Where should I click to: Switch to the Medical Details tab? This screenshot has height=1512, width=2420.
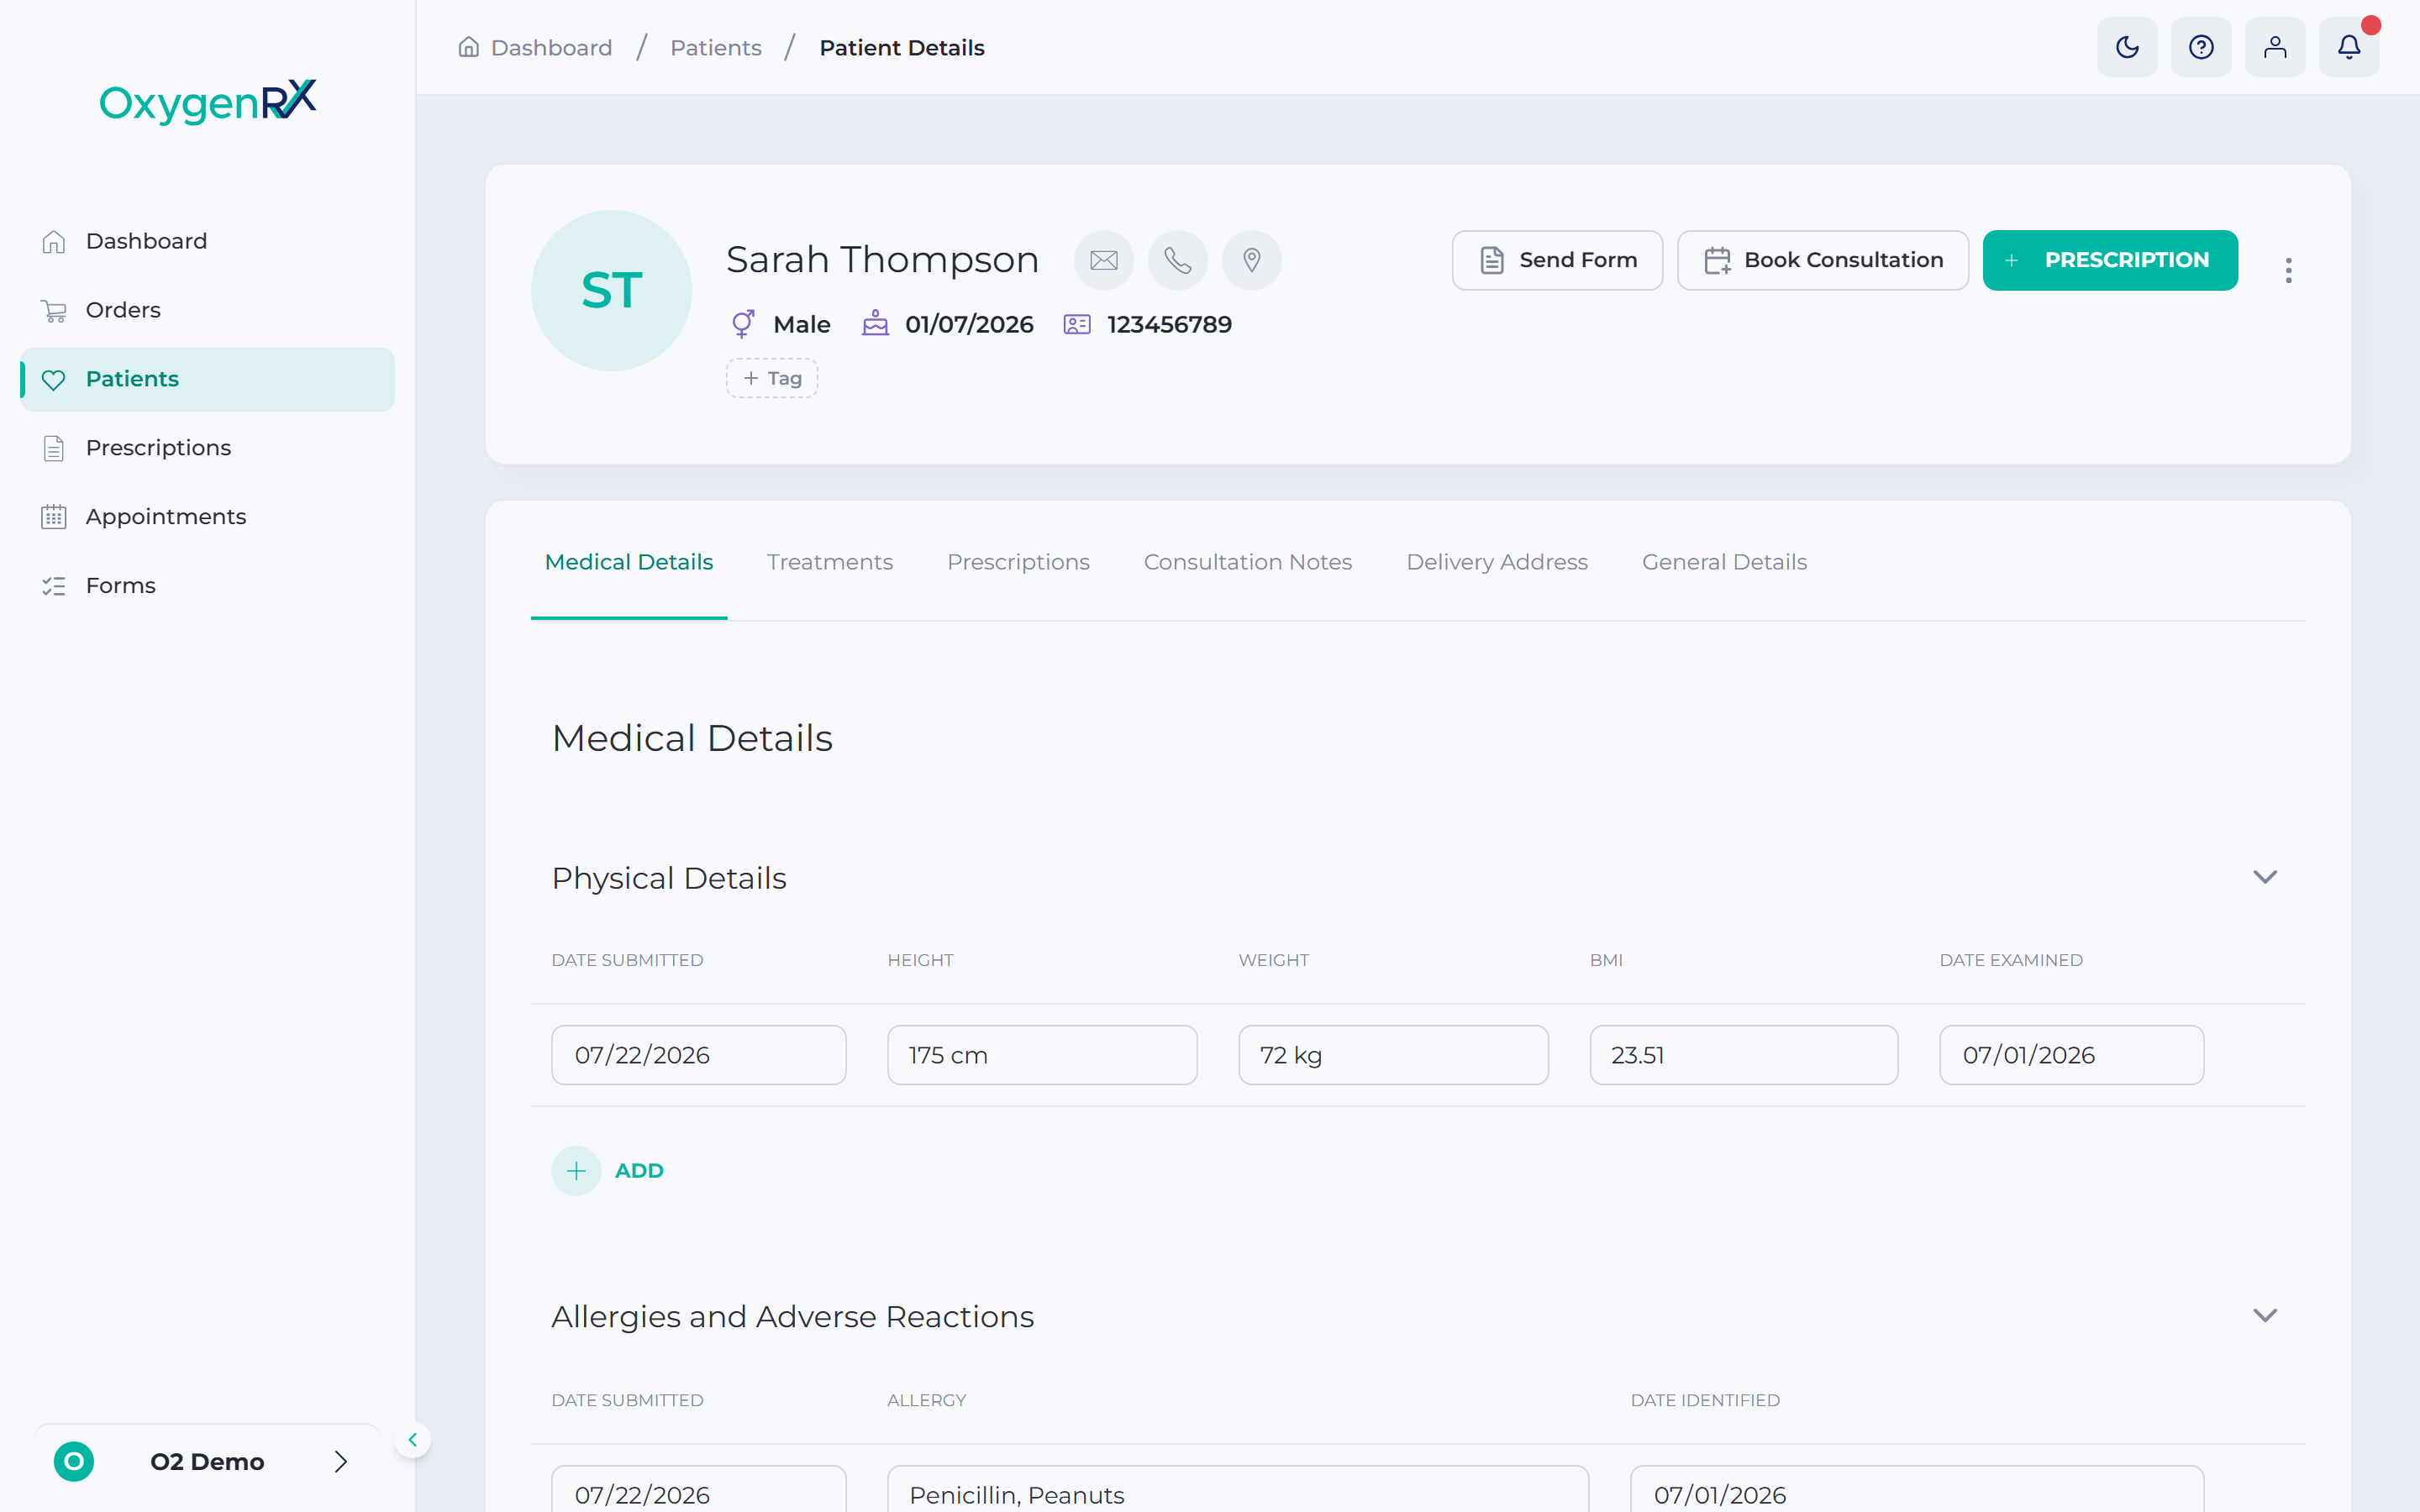pyautogui.click(x=629, y=562)
